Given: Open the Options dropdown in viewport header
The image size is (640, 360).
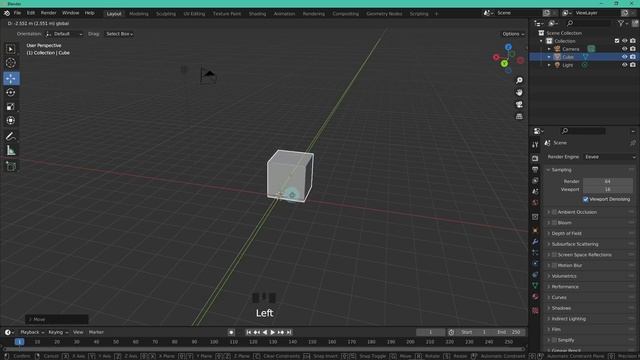Looking at the screenshot, I should pos(513,34).
